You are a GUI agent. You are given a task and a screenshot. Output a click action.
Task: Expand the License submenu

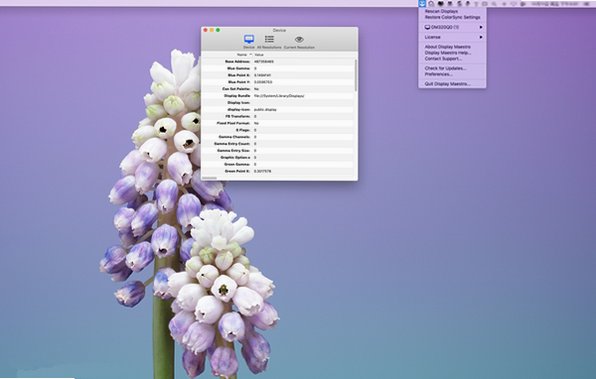(x=452, y=37)
